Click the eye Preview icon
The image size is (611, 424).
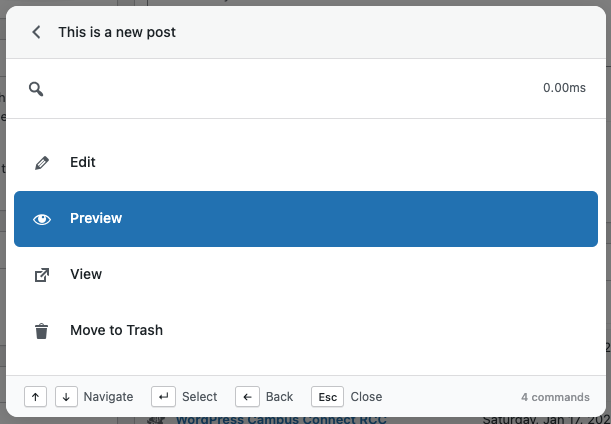[42, 219]
